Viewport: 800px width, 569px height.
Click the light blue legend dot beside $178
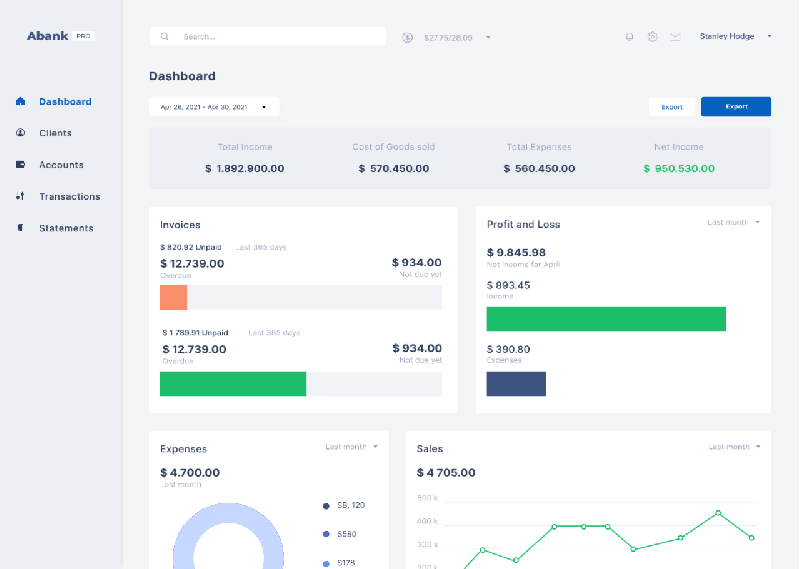click(x=327, y=563)
